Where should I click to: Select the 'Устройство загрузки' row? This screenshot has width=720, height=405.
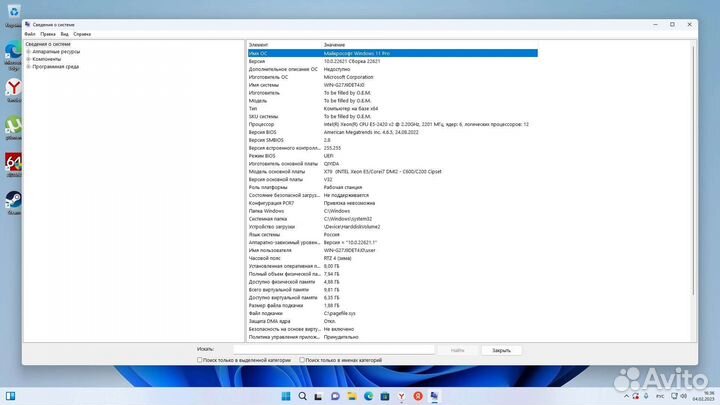pos(392,227)
